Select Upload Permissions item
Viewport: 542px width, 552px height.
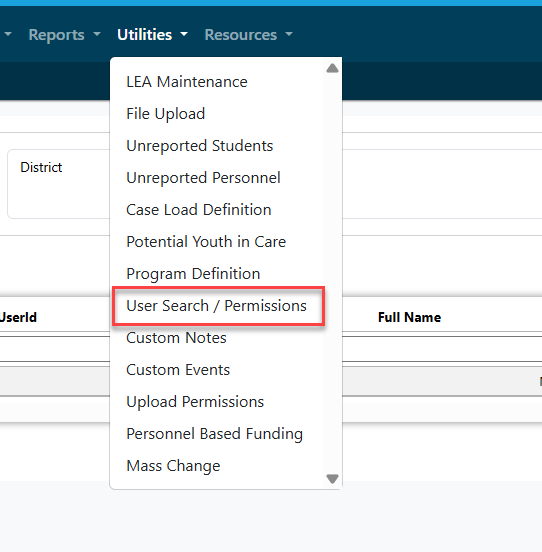click(195, 402)
